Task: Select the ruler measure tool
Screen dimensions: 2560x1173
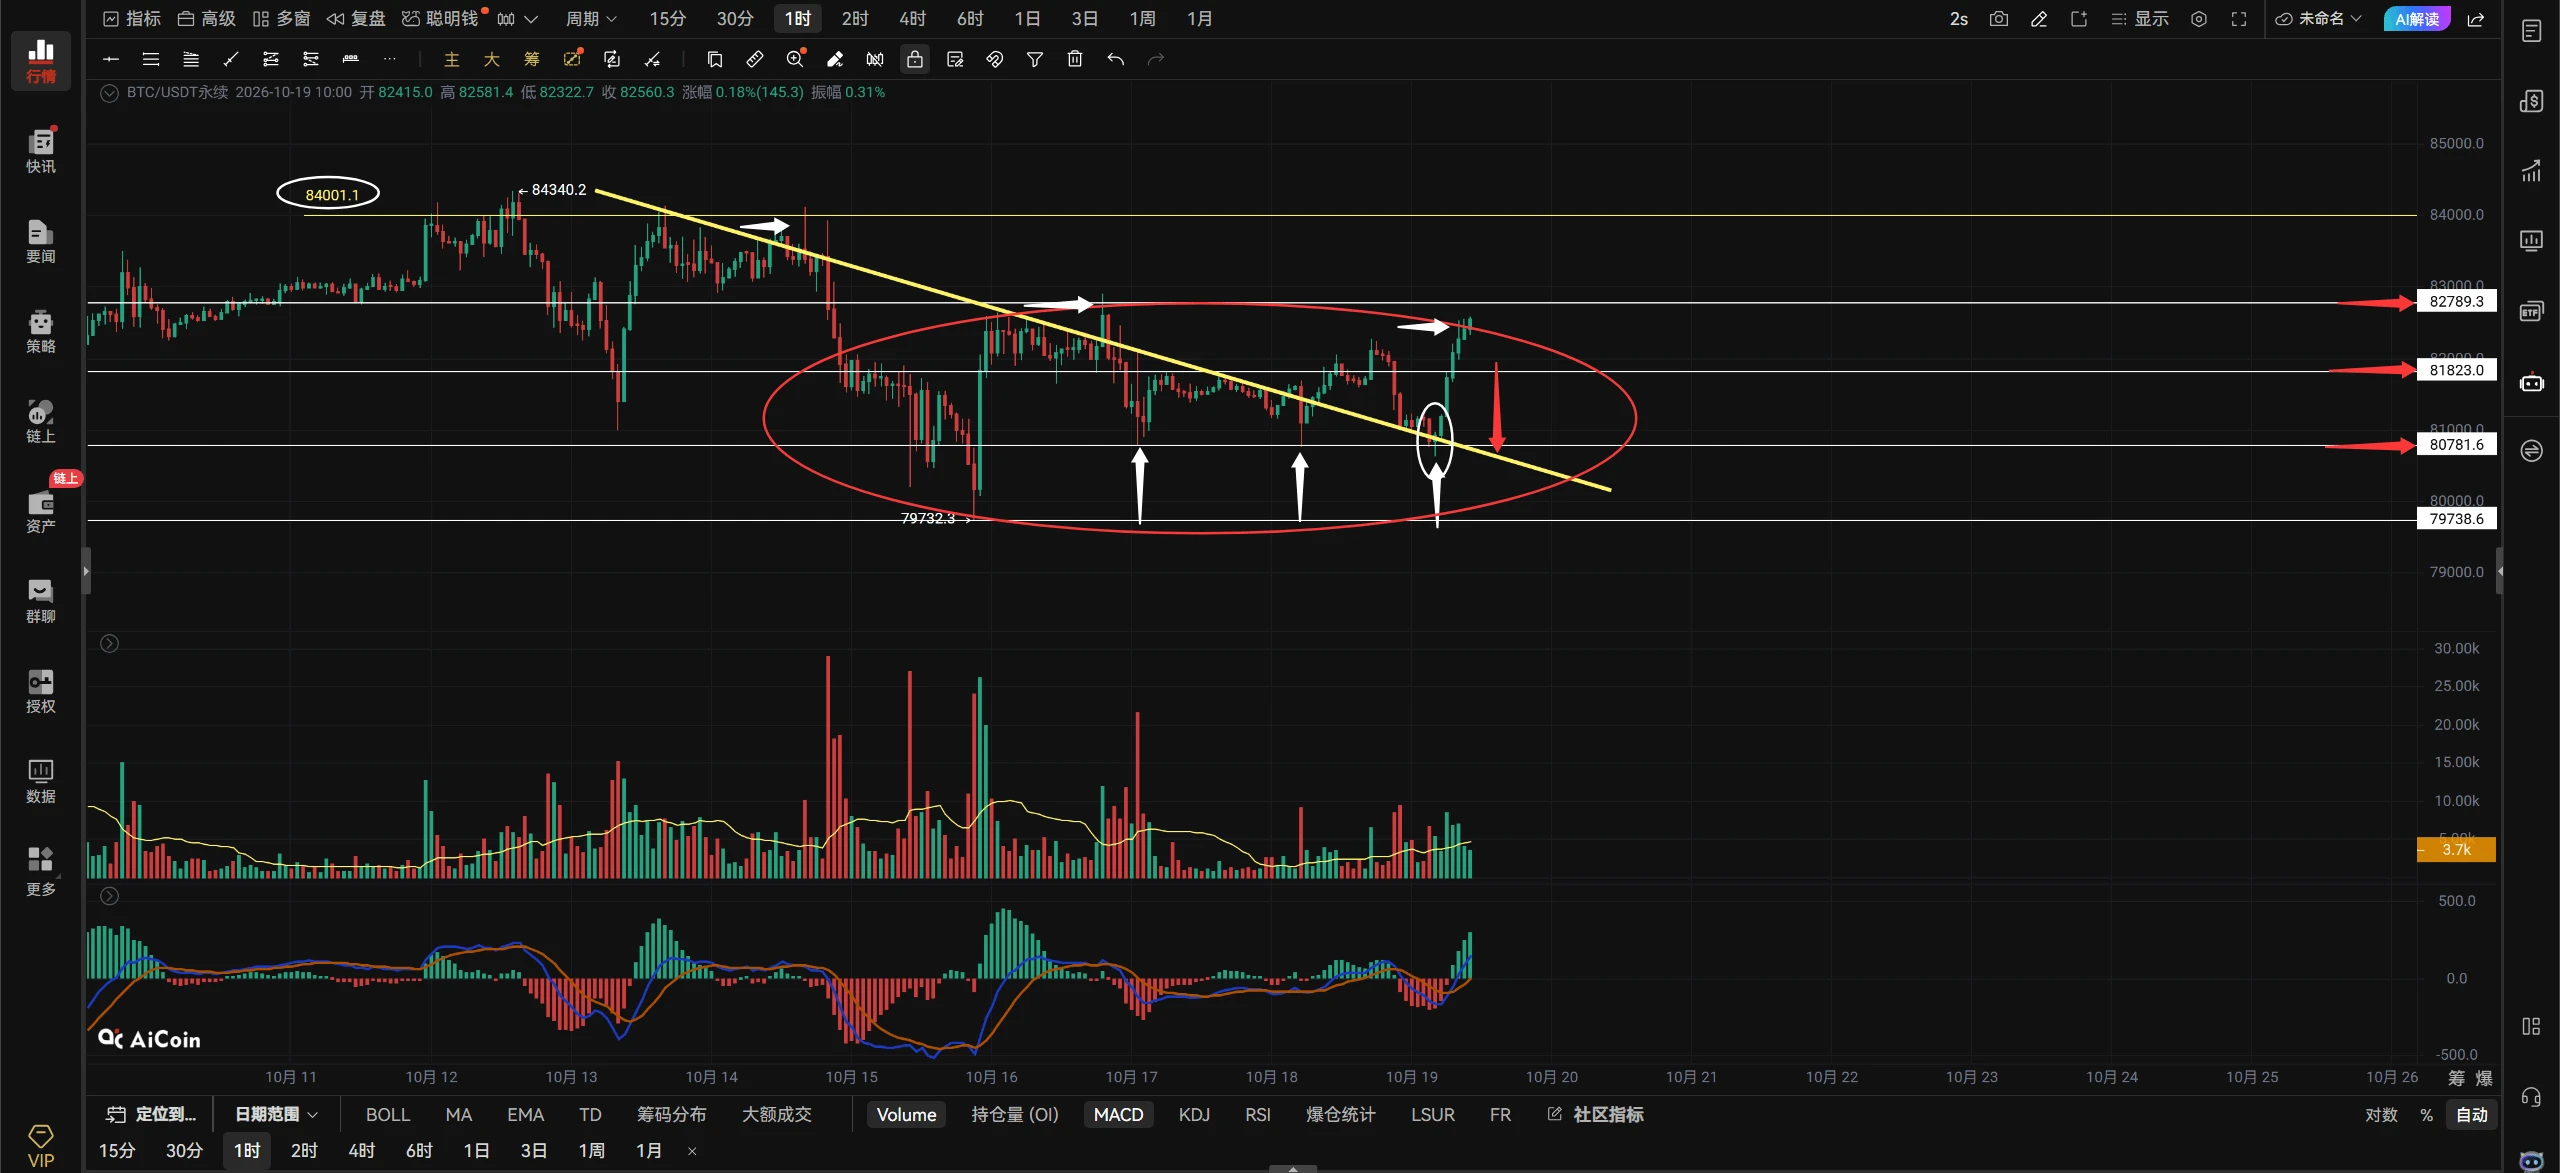Action: pos(755,59)
